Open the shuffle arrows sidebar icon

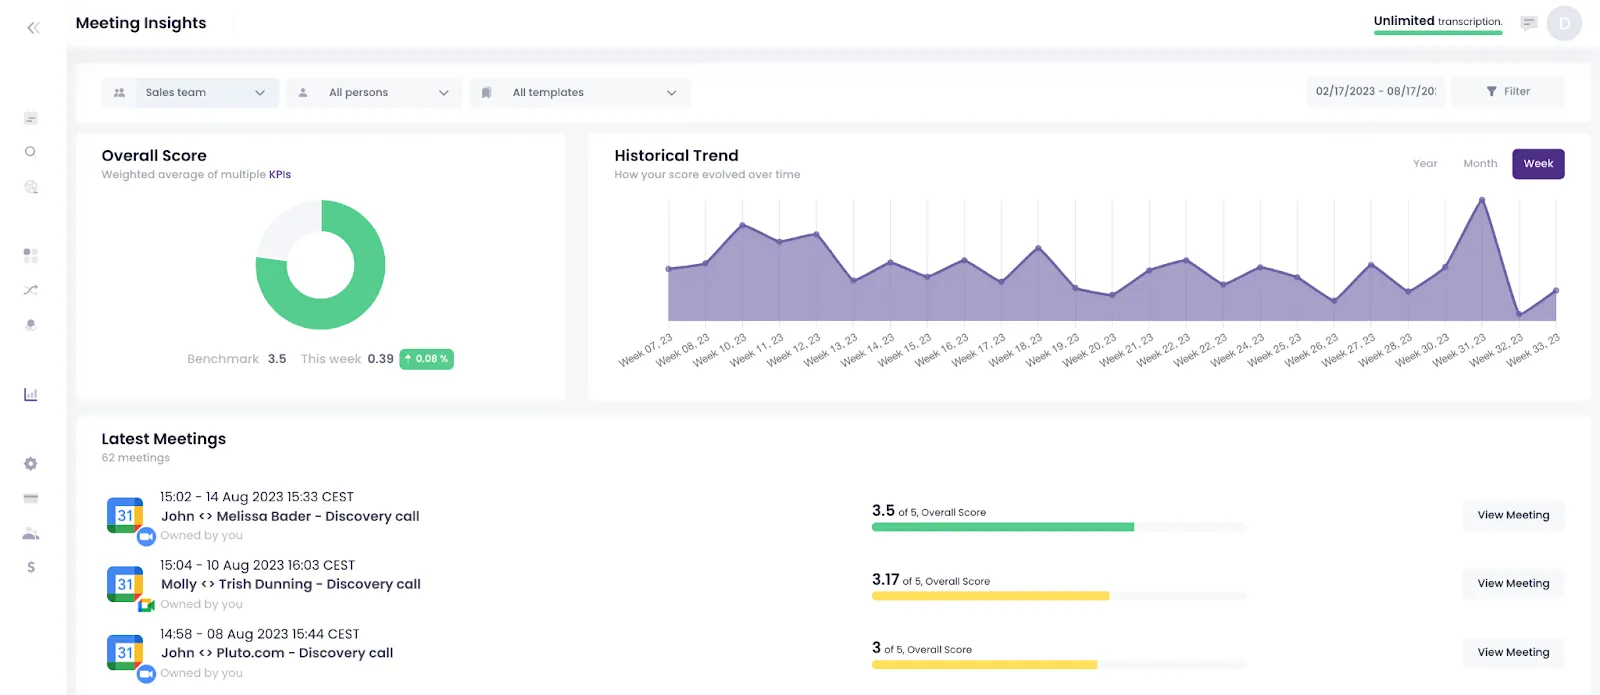click(x=31, y=290)
